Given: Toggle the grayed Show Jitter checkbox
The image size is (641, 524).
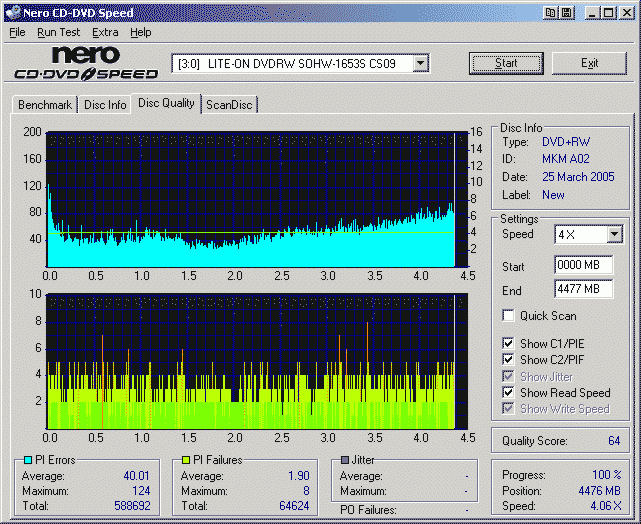Looking at the screenshot, I should (508, 376).
